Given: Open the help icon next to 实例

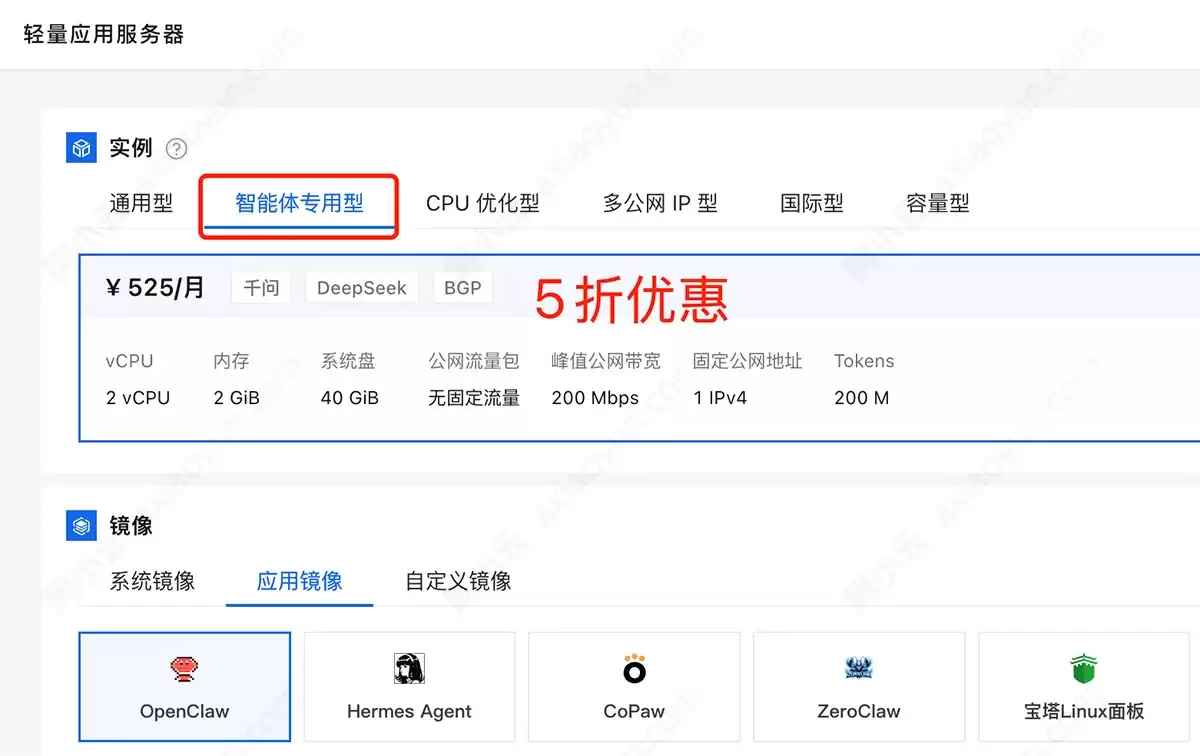Looking at the screenshot, I should pos(177,149).
